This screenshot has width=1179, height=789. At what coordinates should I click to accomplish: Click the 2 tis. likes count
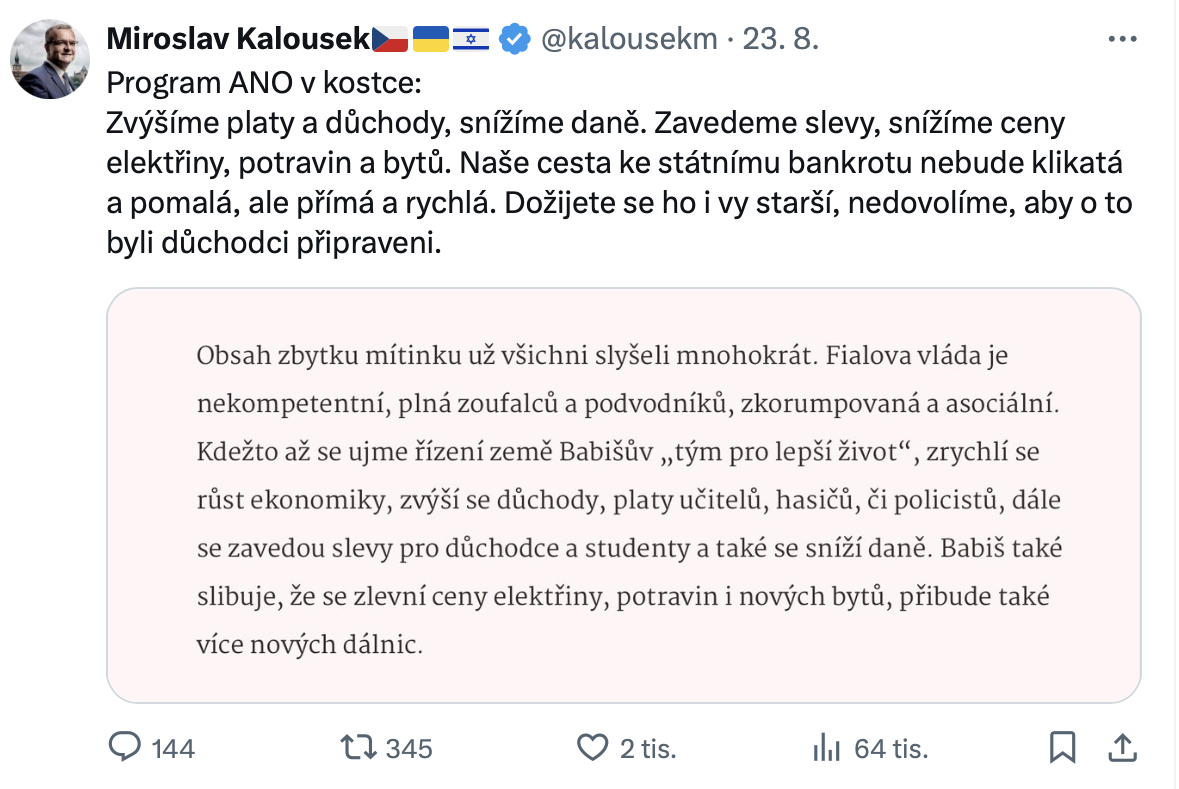[x=648, y=749]
